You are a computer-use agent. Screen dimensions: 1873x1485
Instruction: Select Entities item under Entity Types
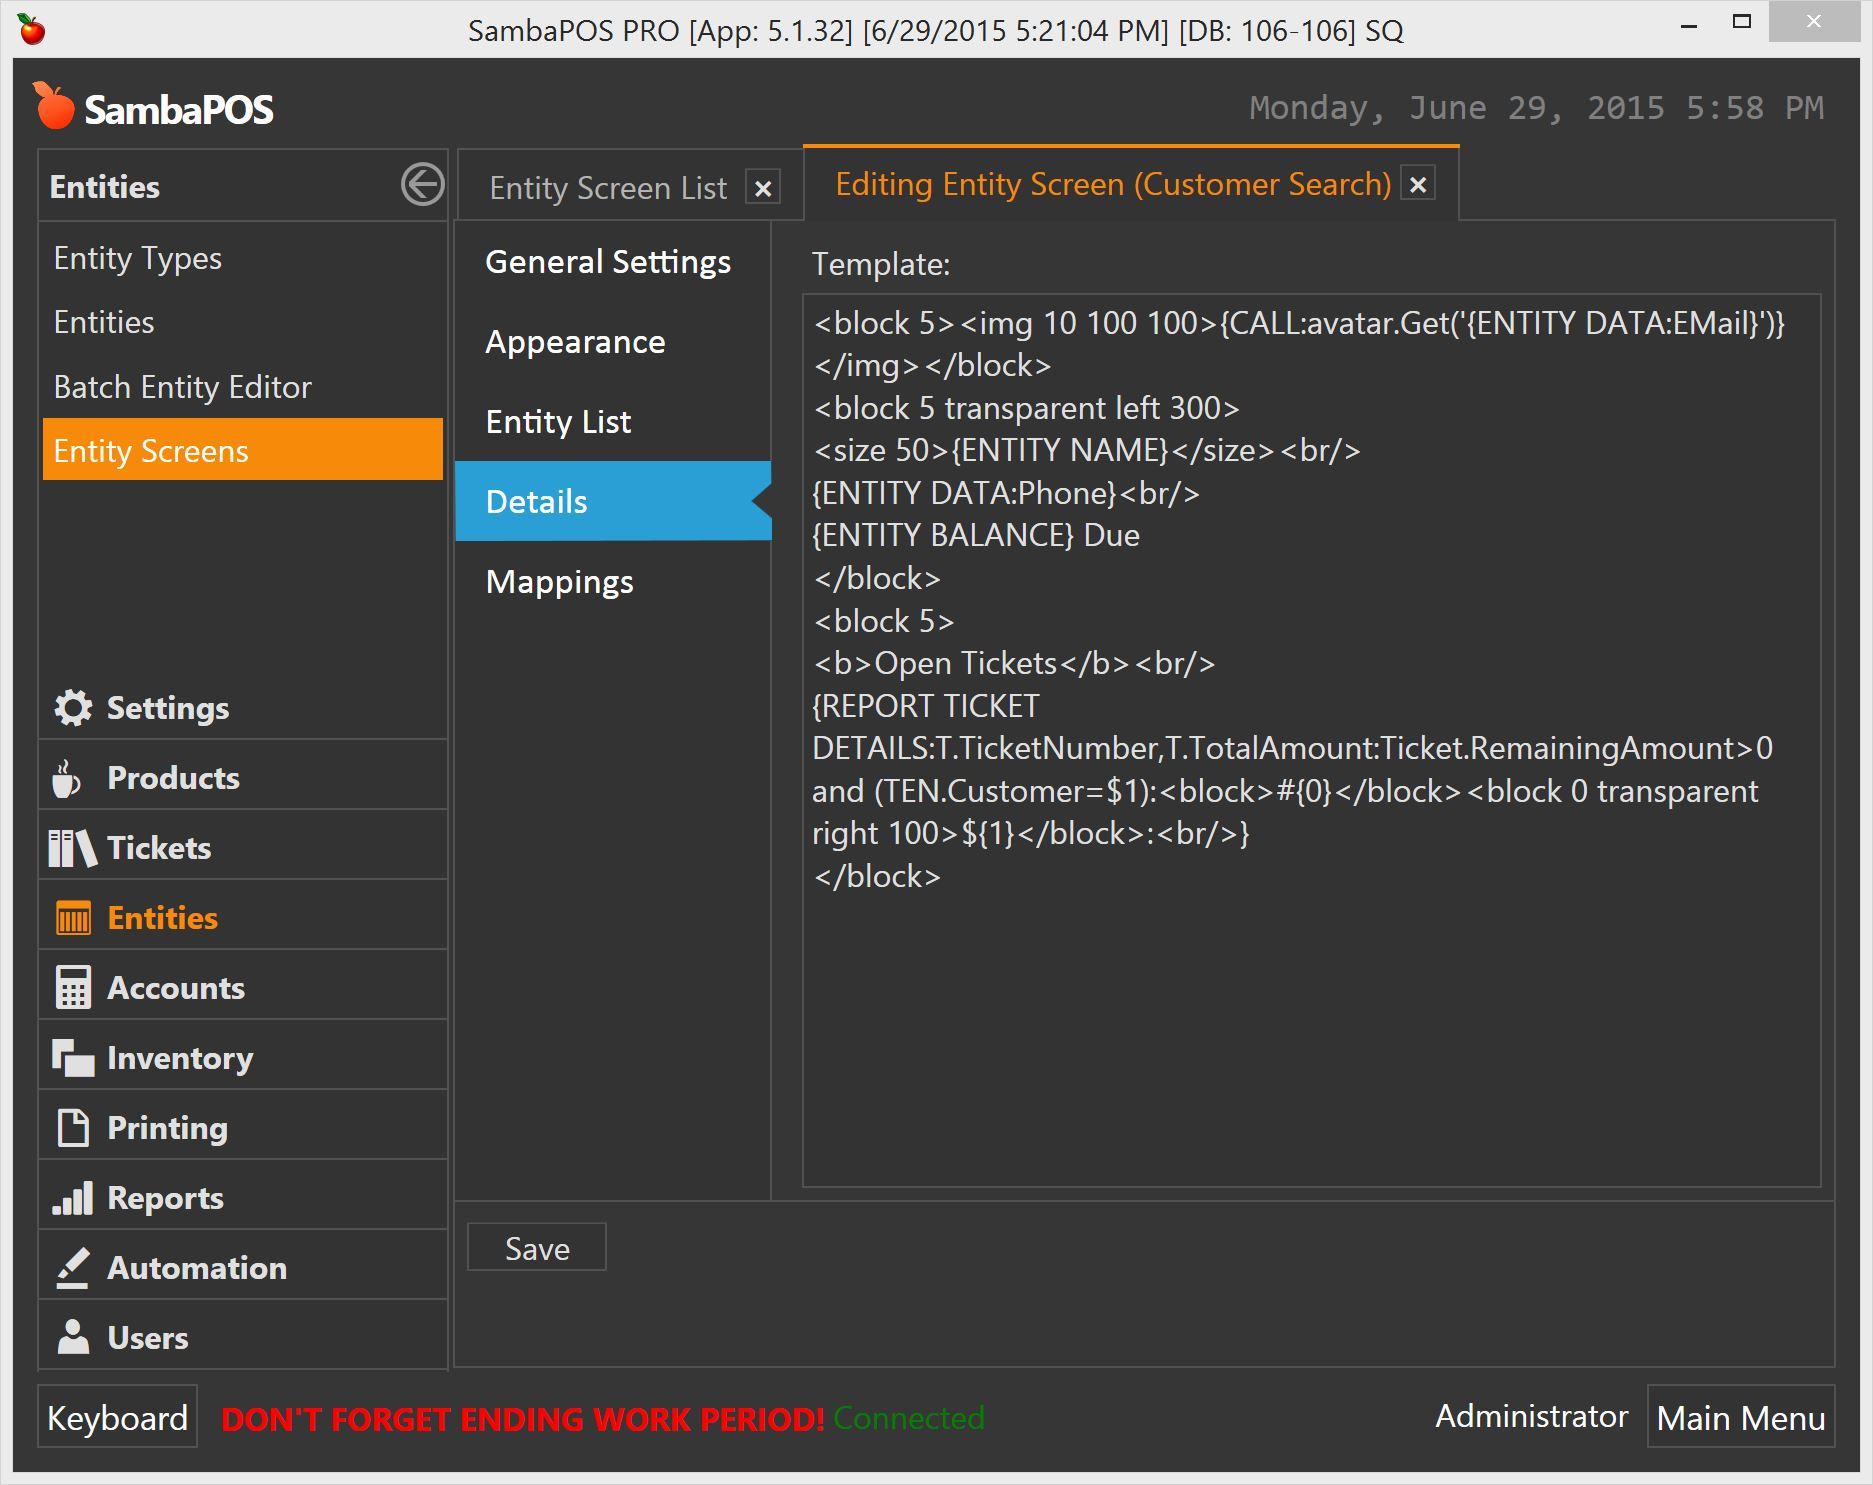(242, 322)
